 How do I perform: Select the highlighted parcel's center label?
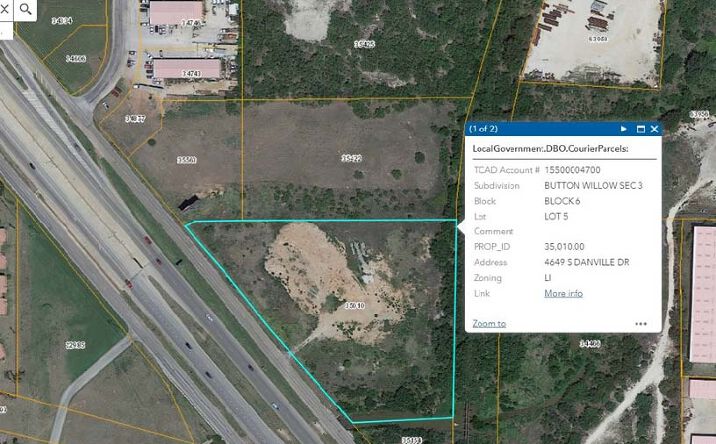click(x=353, y=304)
